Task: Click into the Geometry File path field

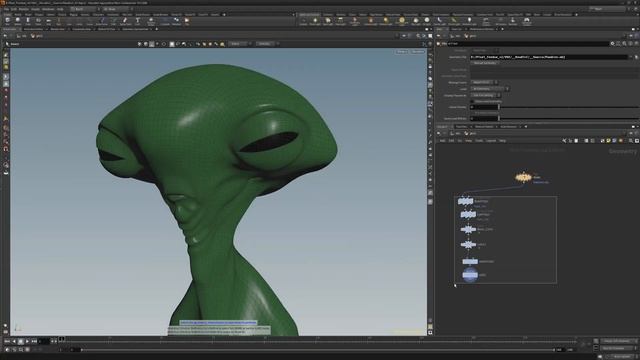Action: [549, 57]
